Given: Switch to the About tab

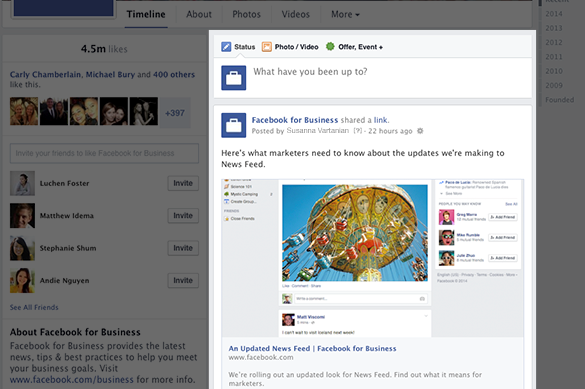Looking at the screenshot, I should pyautogui.click(x=199, y=14).
